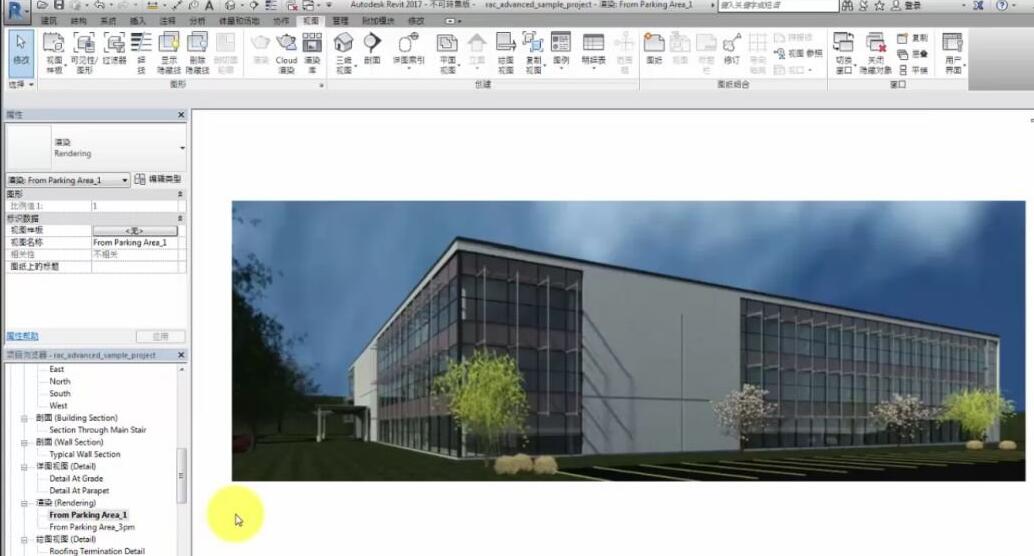
Task: Click the Tile windows (平铺) button
Action: point(913,70)
